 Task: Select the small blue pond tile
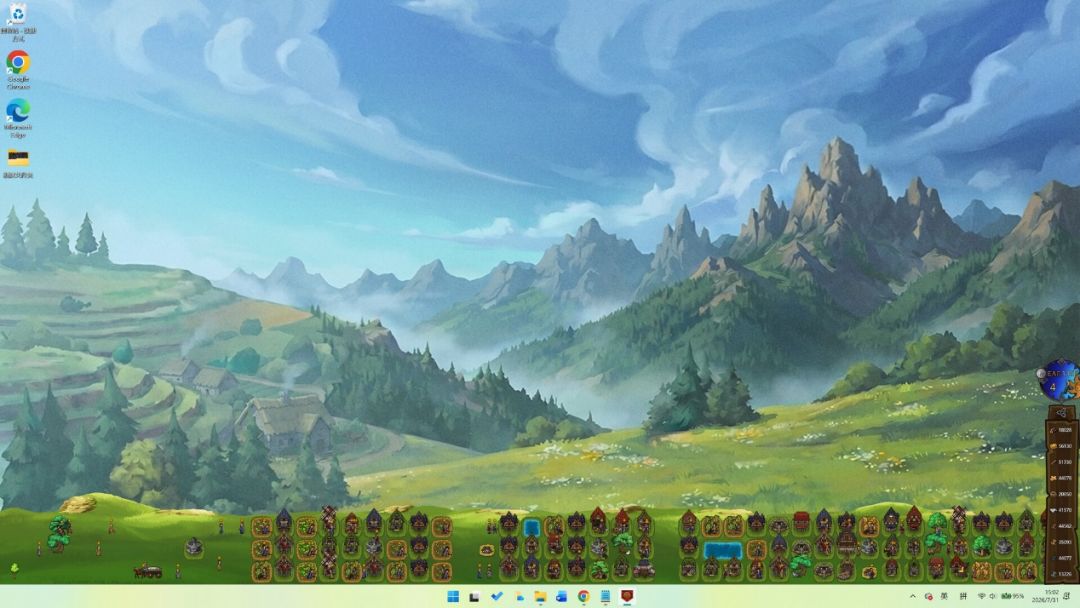[531, 528]
